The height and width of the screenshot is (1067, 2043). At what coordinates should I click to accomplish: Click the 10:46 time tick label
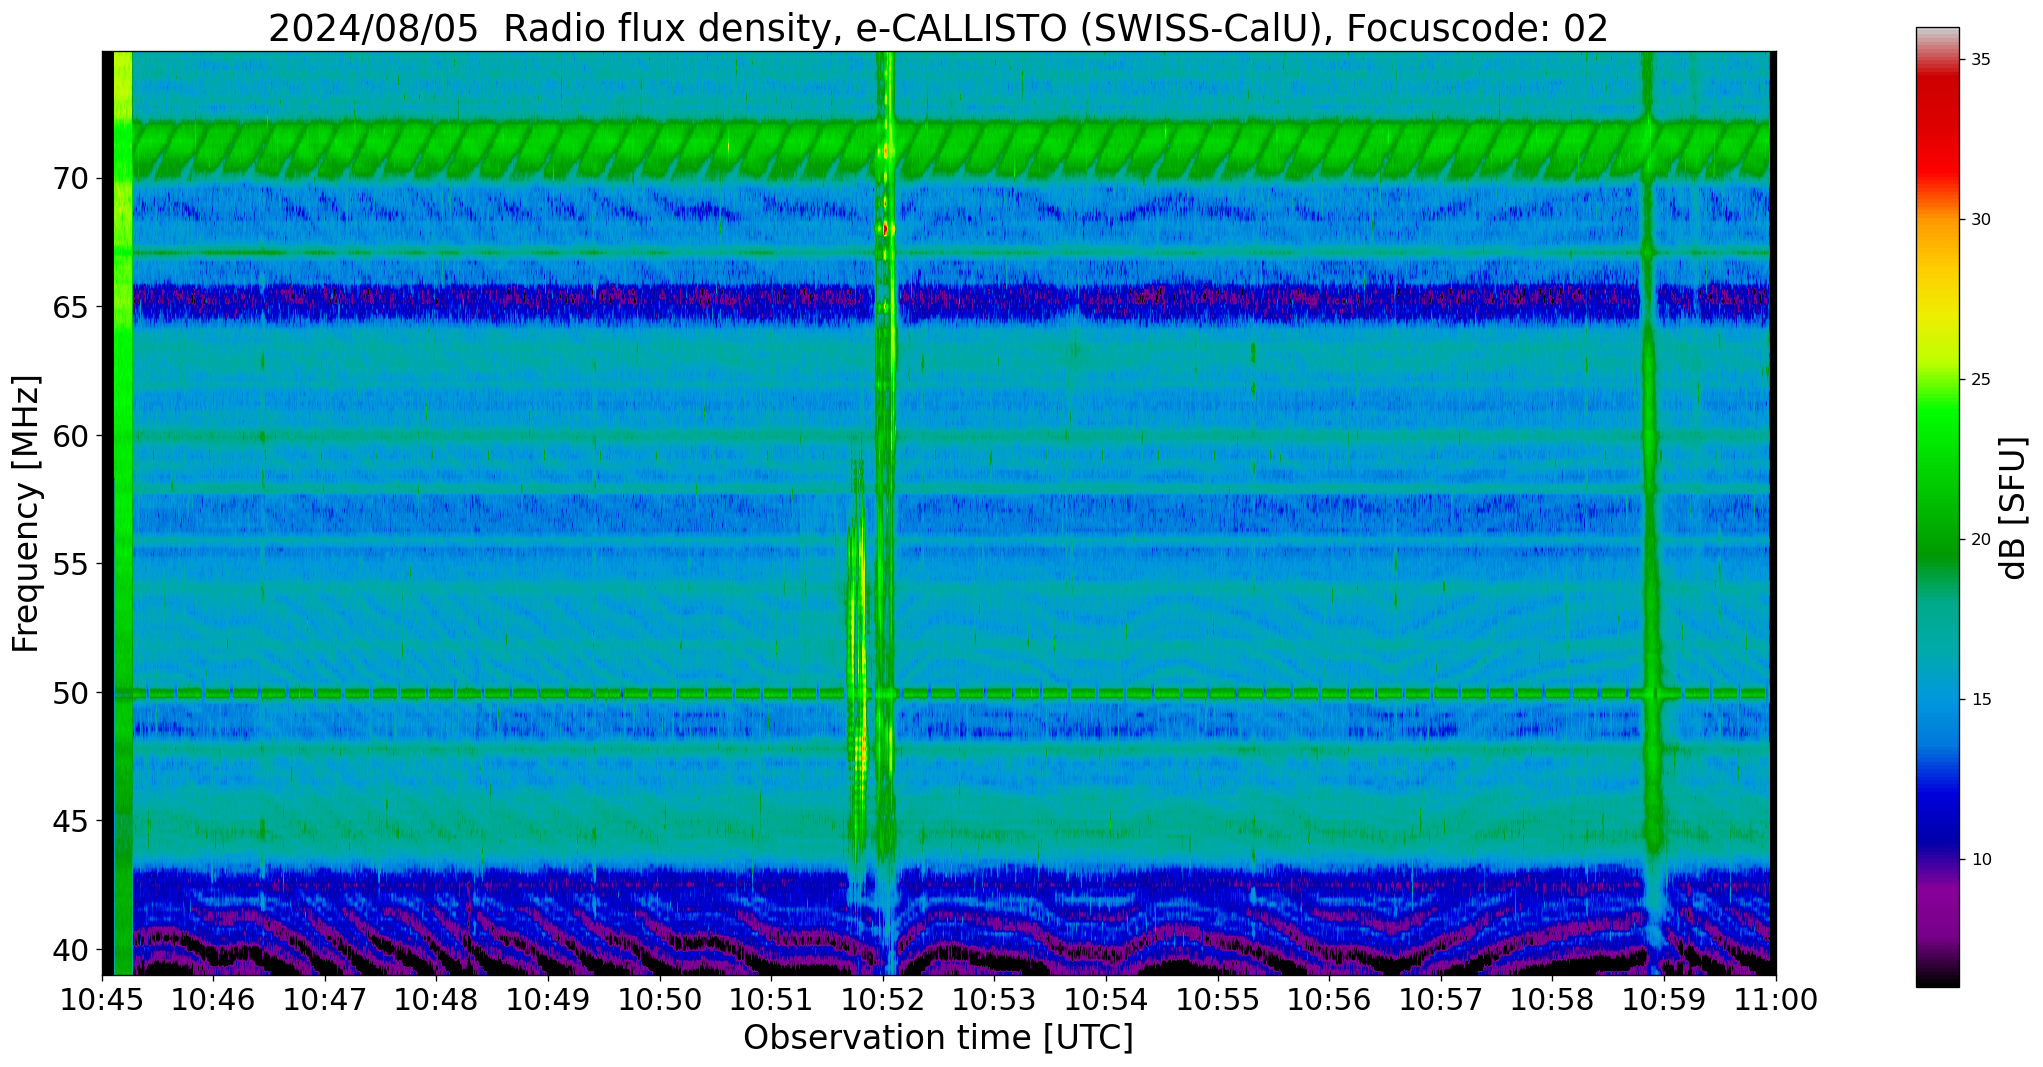(213, 999)
